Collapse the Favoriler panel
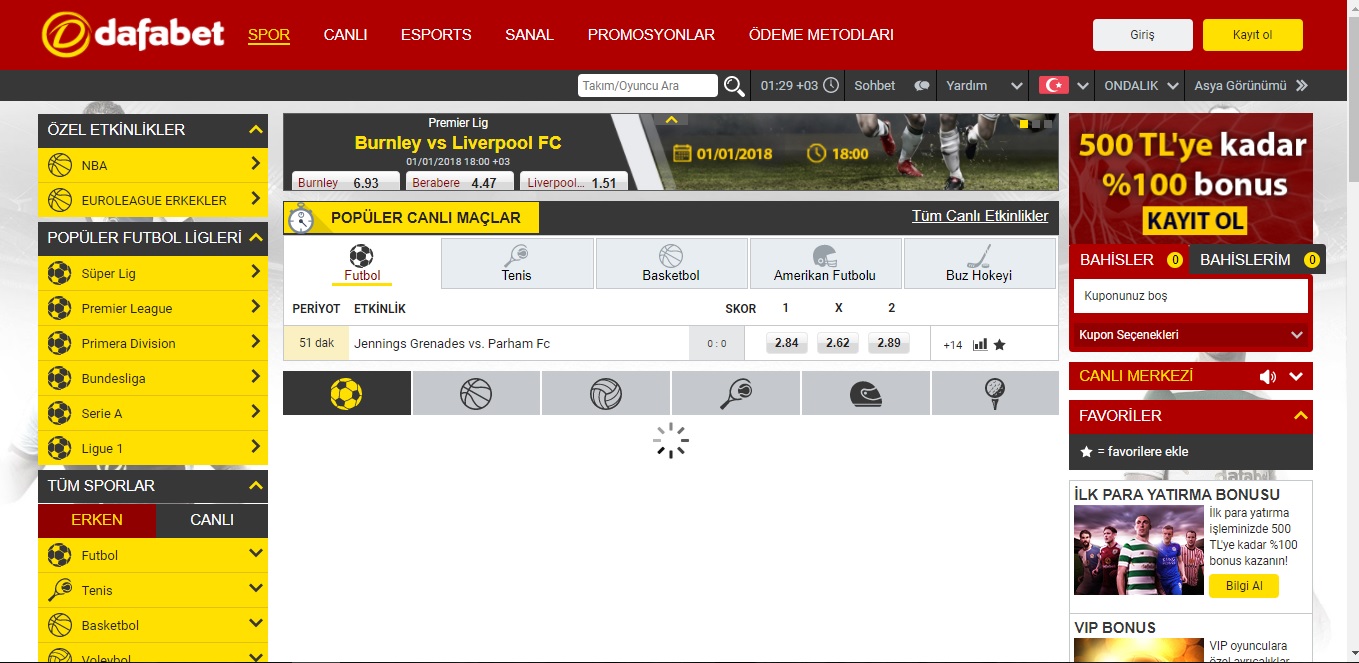 point(1301,415)
